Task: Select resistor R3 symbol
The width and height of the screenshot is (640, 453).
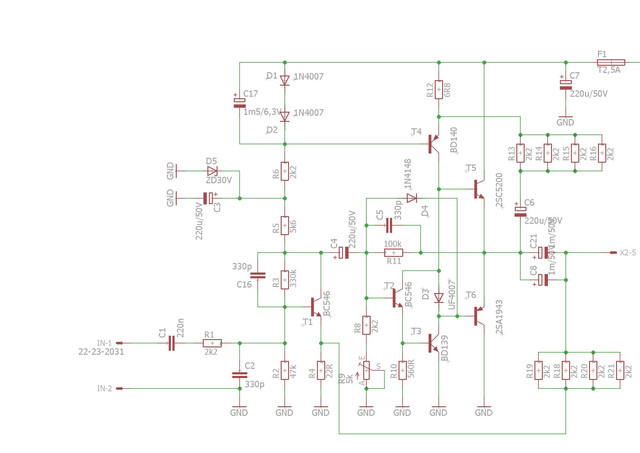Action: click(x=285, y=280)
